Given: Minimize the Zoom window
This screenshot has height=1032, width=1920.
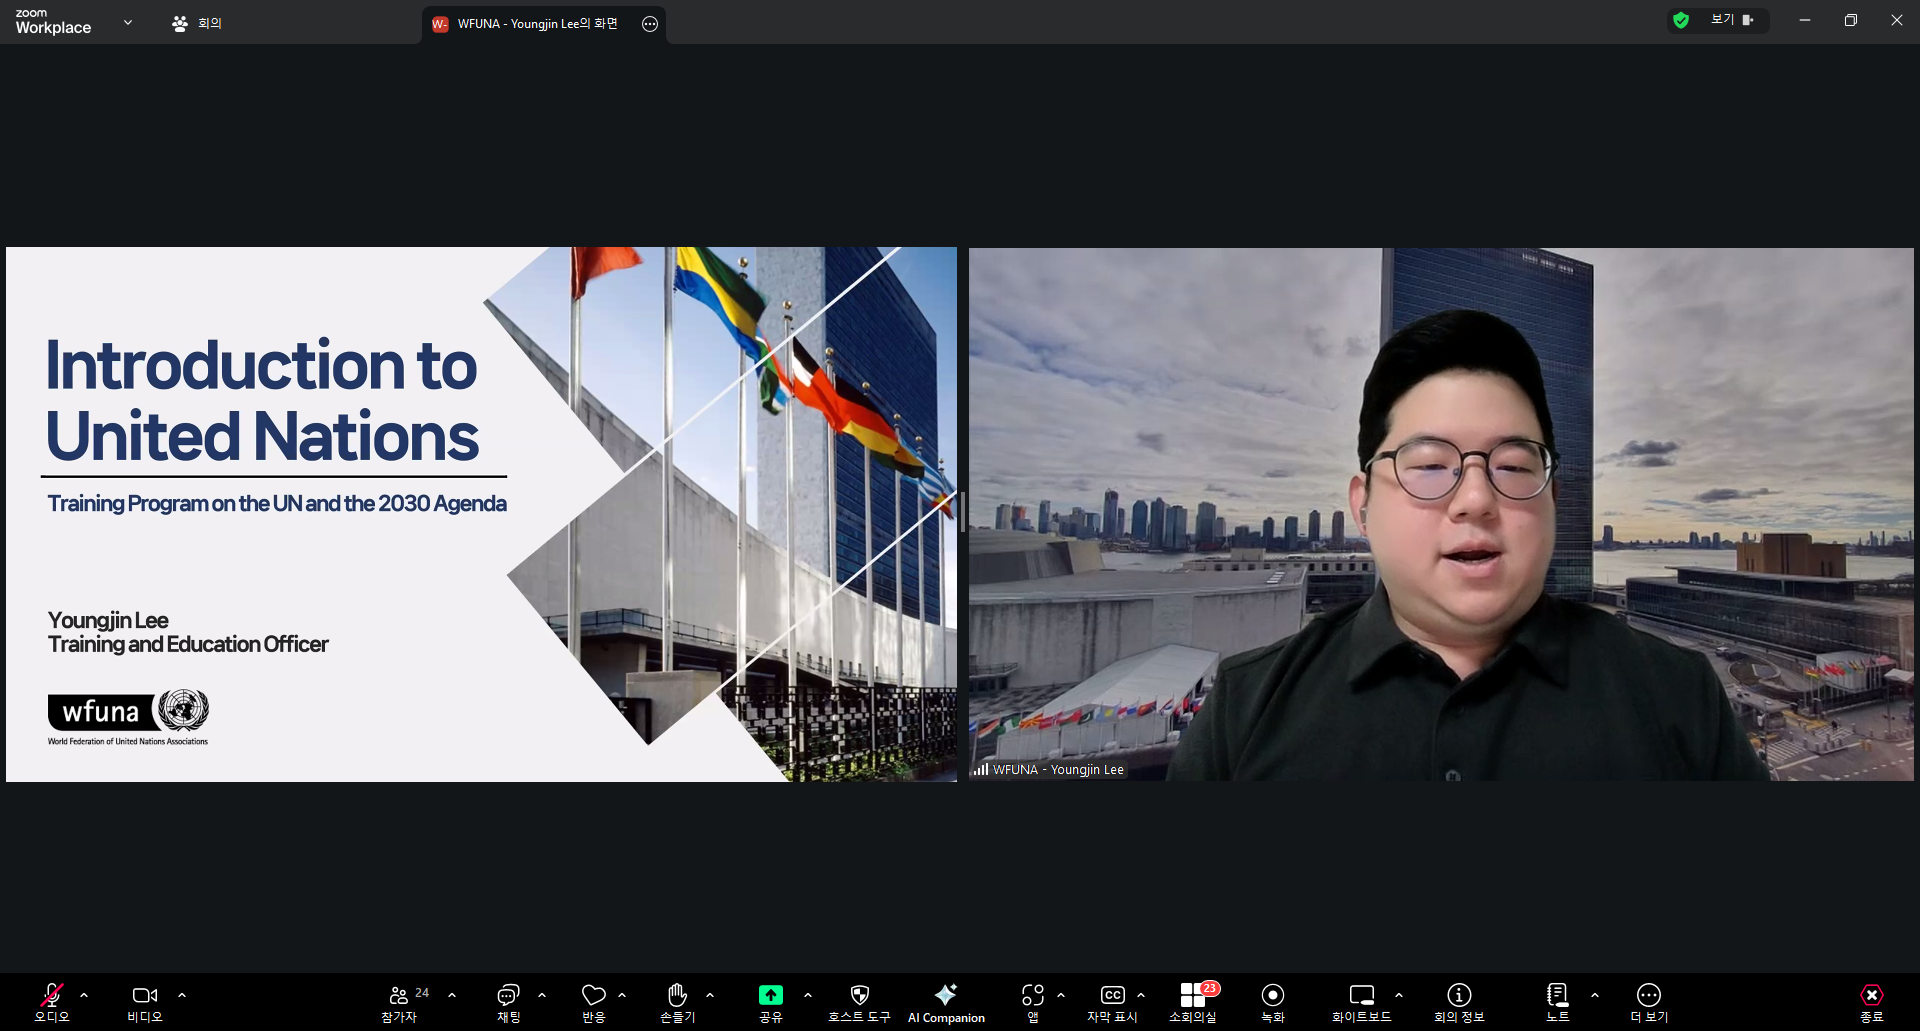Looking at the screenshot, I should tap(1805, 20).
